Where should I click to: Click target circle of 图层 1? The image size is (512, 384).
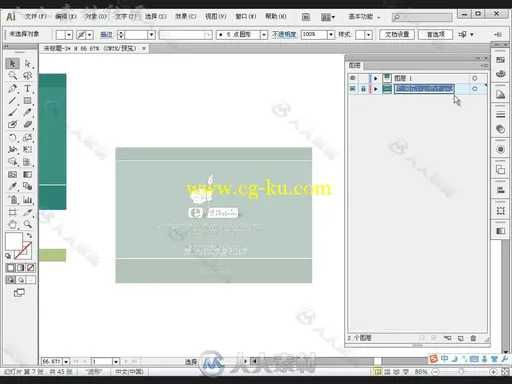tap(474, 78)
